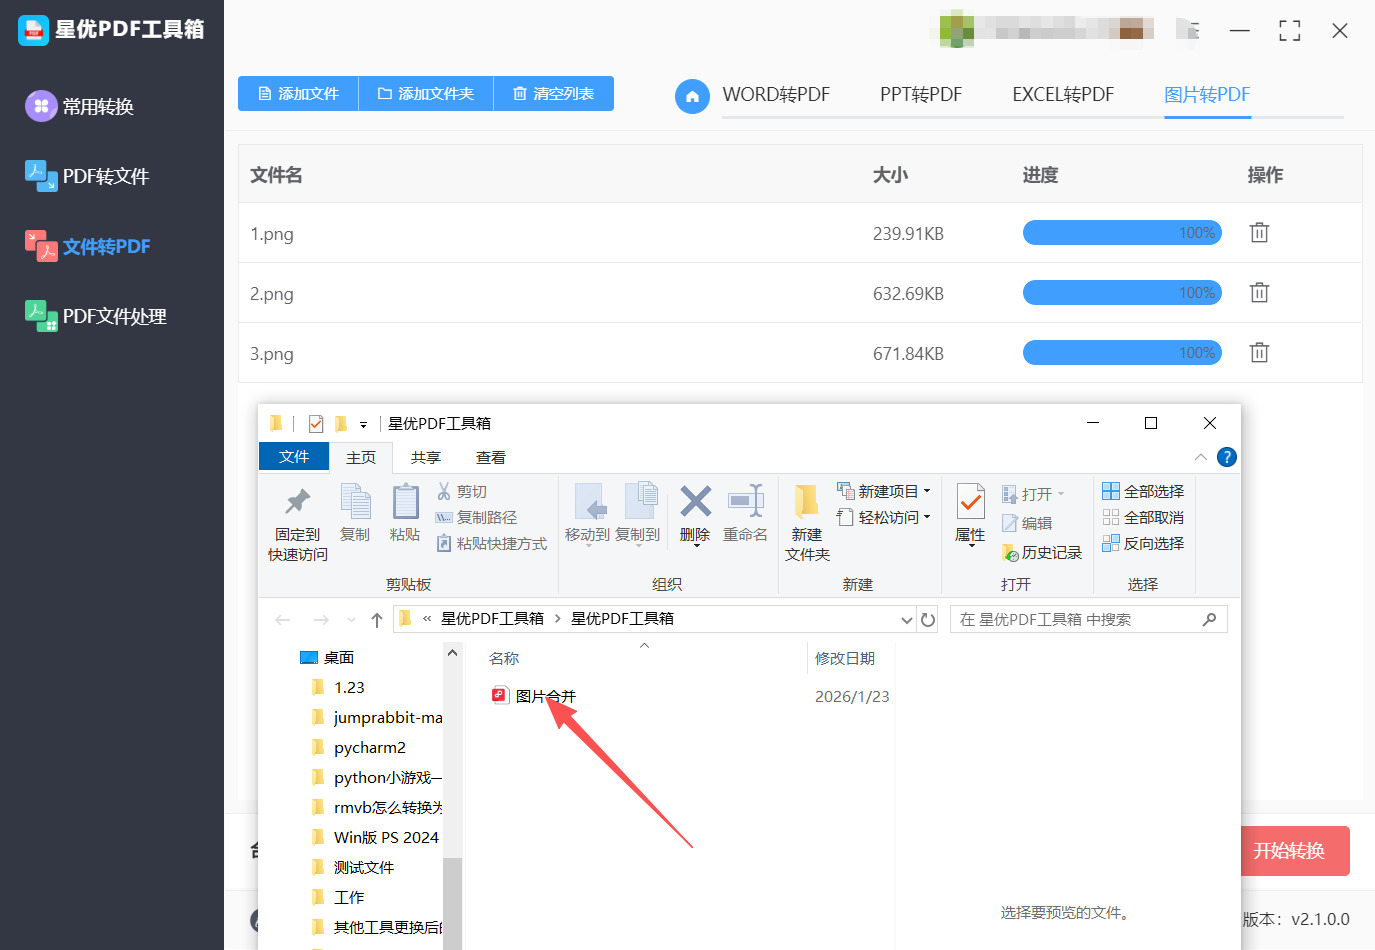Open PDF文件处理 section
The image size is (1375, 950).
[x=96, y=316]
